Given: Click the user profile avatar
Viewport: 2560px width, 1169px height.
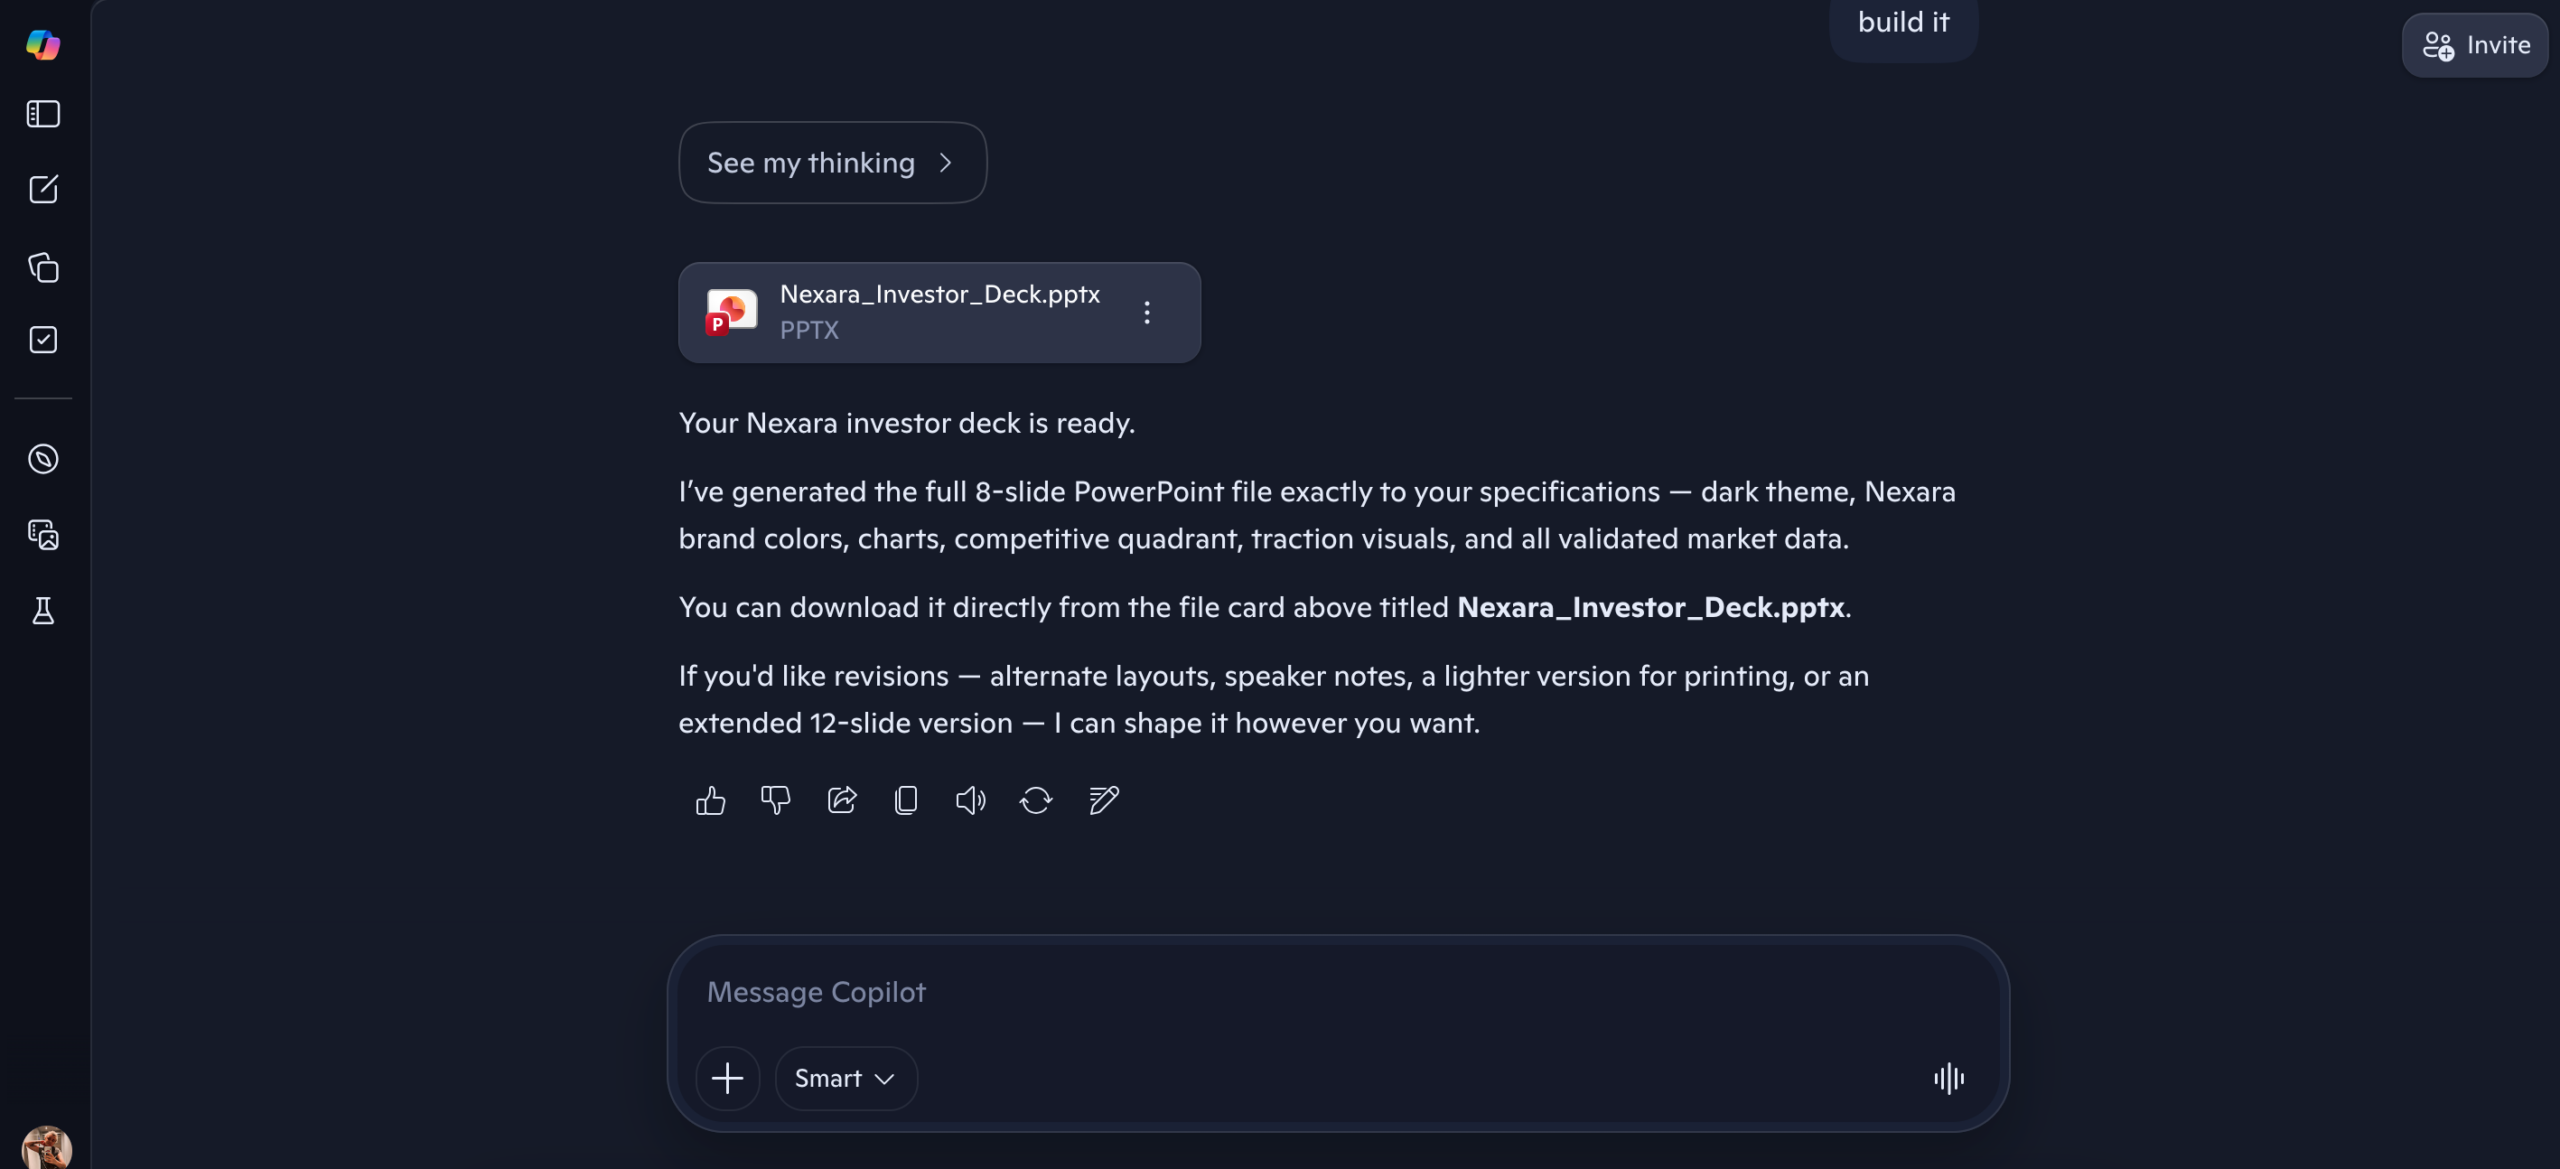Looking at the screenshot, I should click(x=46, y=1146).
